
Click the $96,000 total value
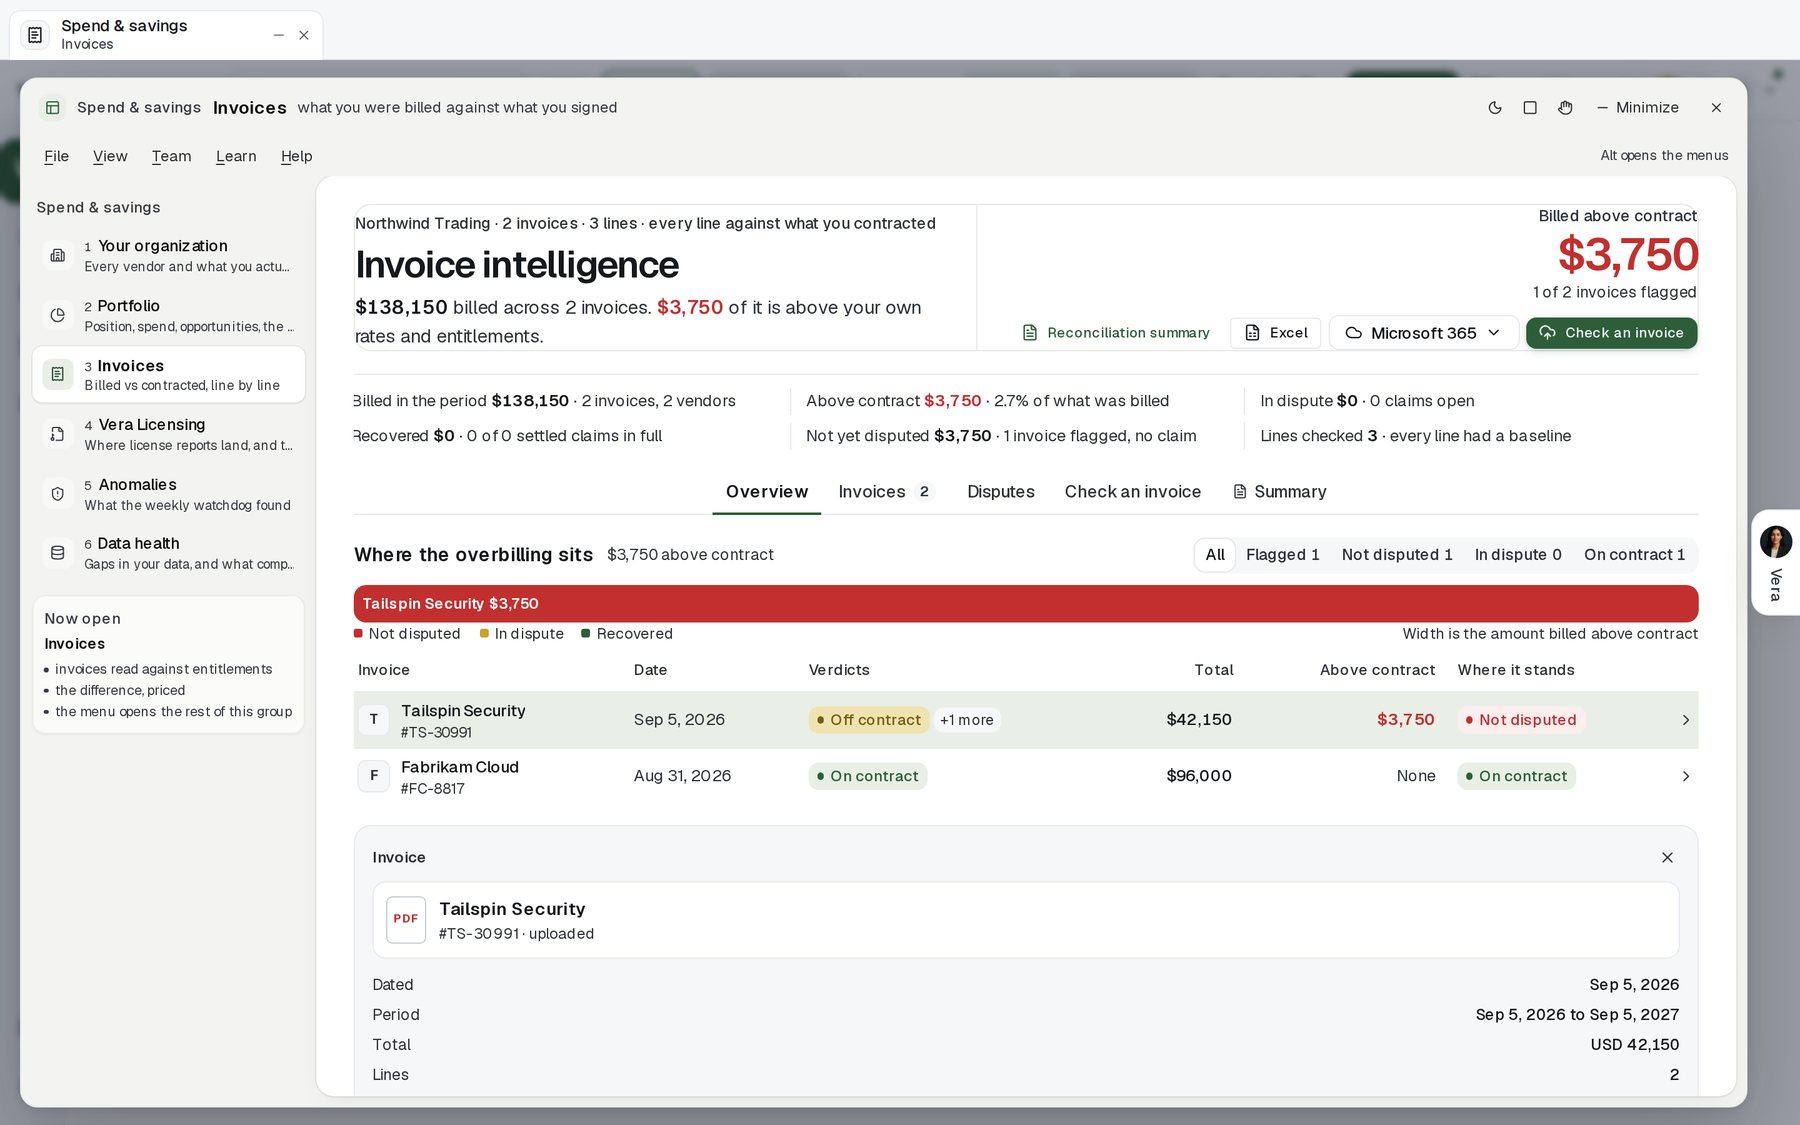[x=1199, y=776]
